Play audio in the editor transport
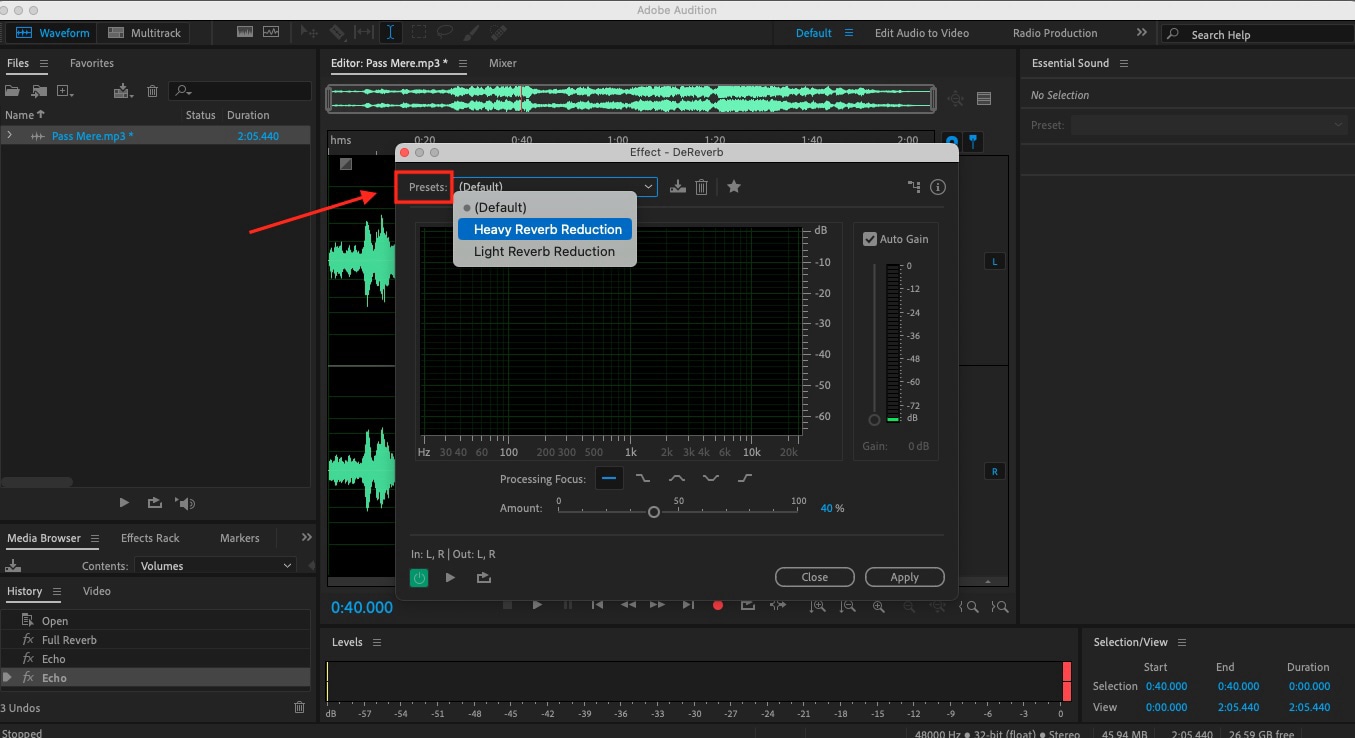Image resolution: width=1355 pixels, height=738 pixels. click(537, 605)
